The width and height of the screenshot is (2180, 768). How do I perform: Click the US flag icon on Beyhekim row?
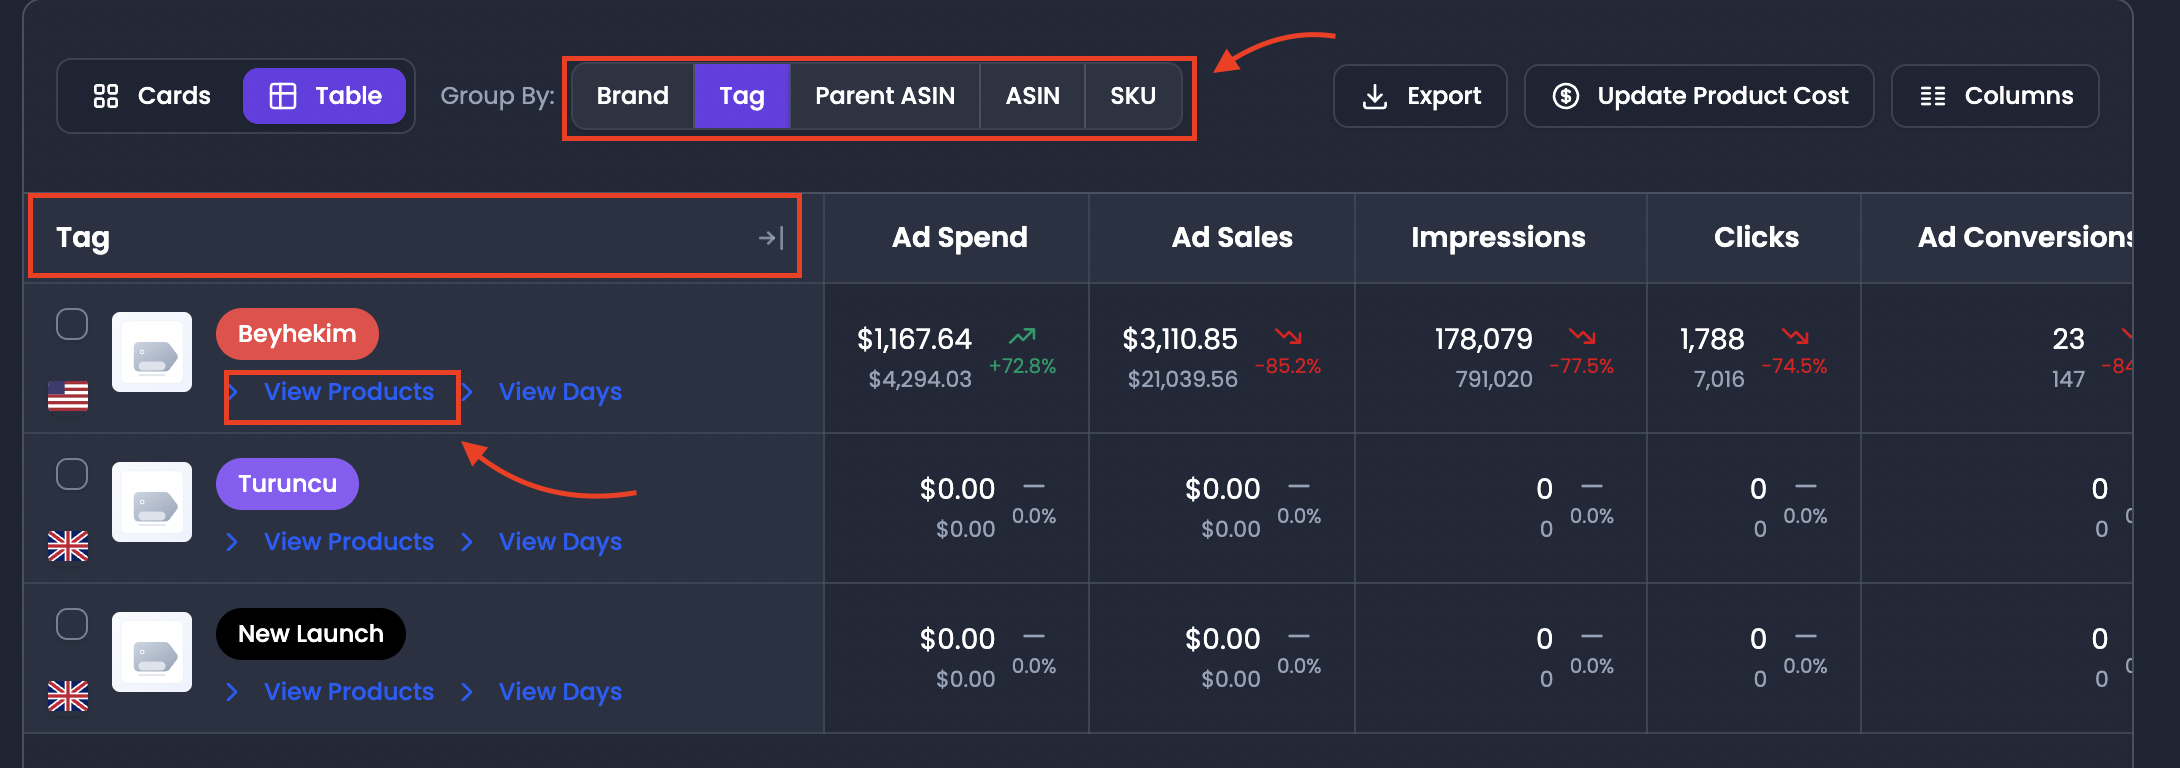coord(68,396)
